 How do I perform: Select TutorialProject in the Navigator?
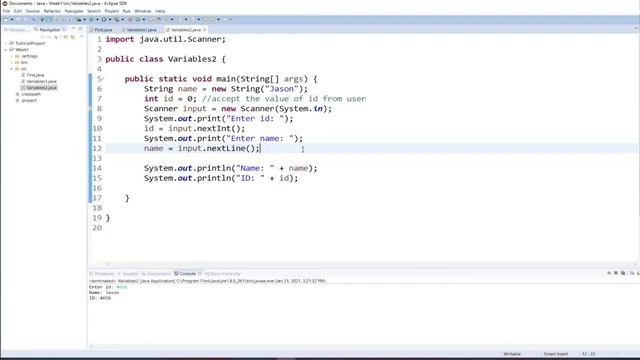(30, 43)
